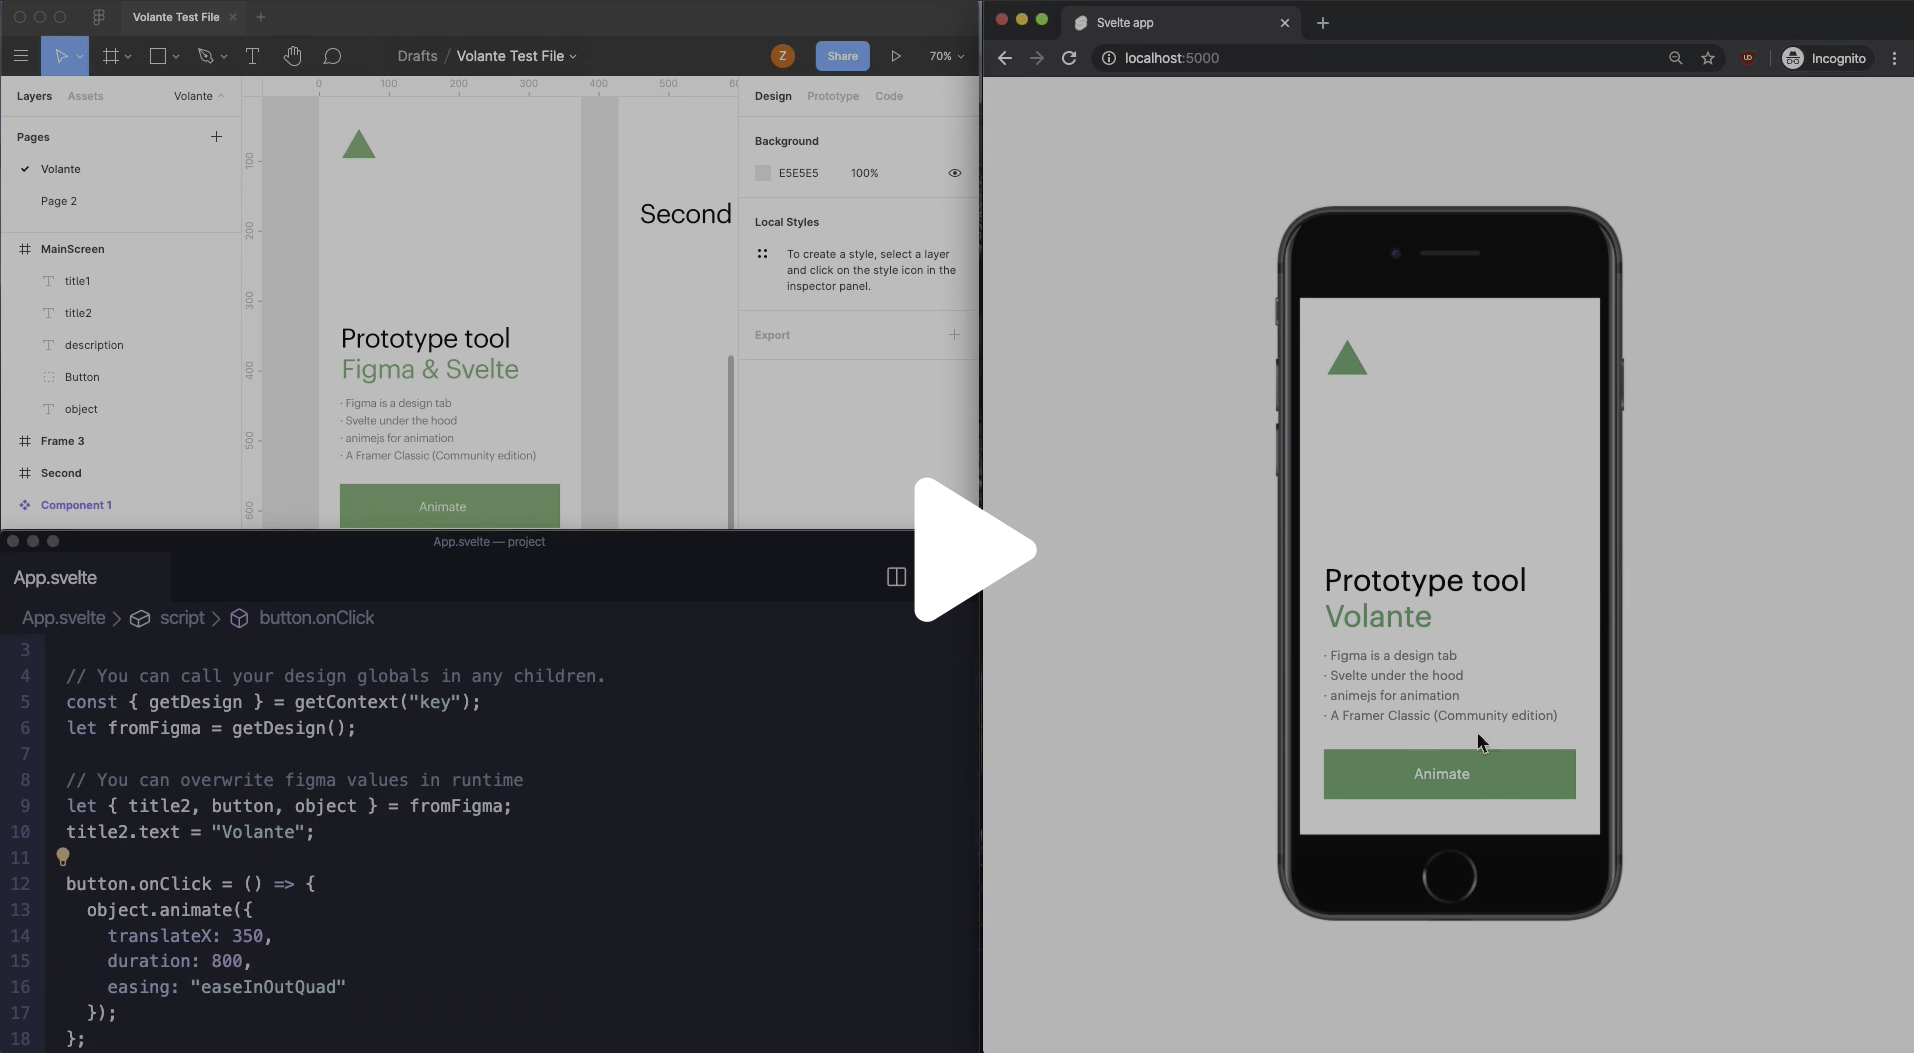Present prototype with Figma play icon
This screenshot has height=1053, width=1914.
896,56
